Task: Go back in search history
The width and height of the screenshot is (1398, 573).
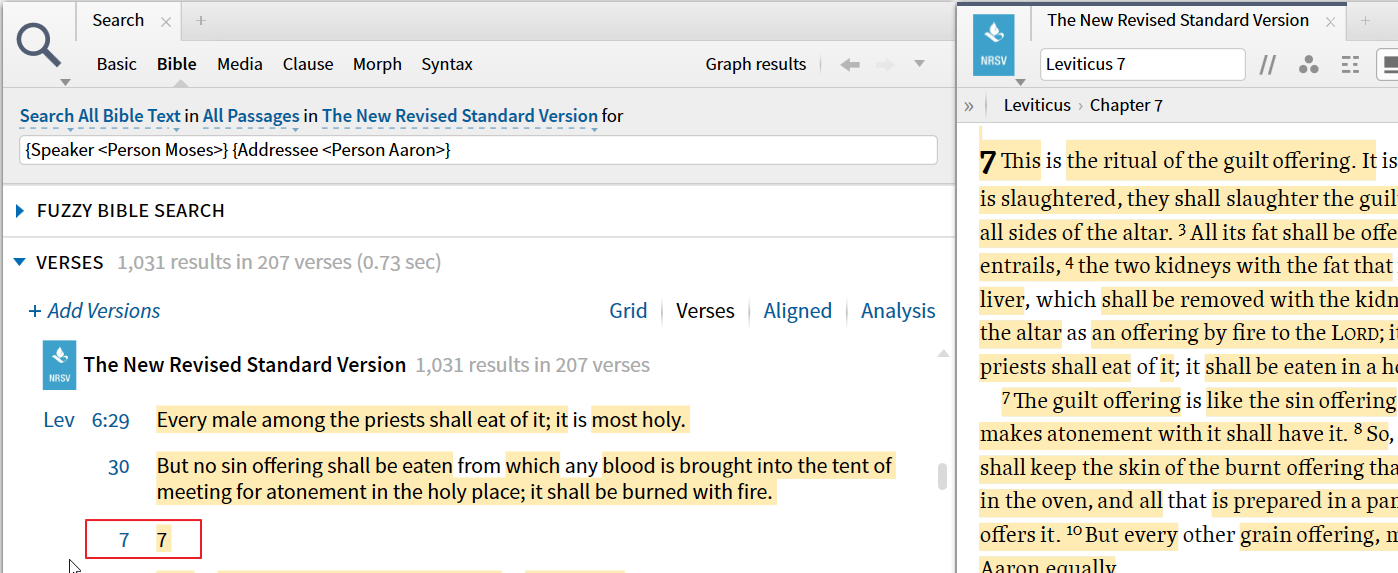Action: [x=850, y=64]
